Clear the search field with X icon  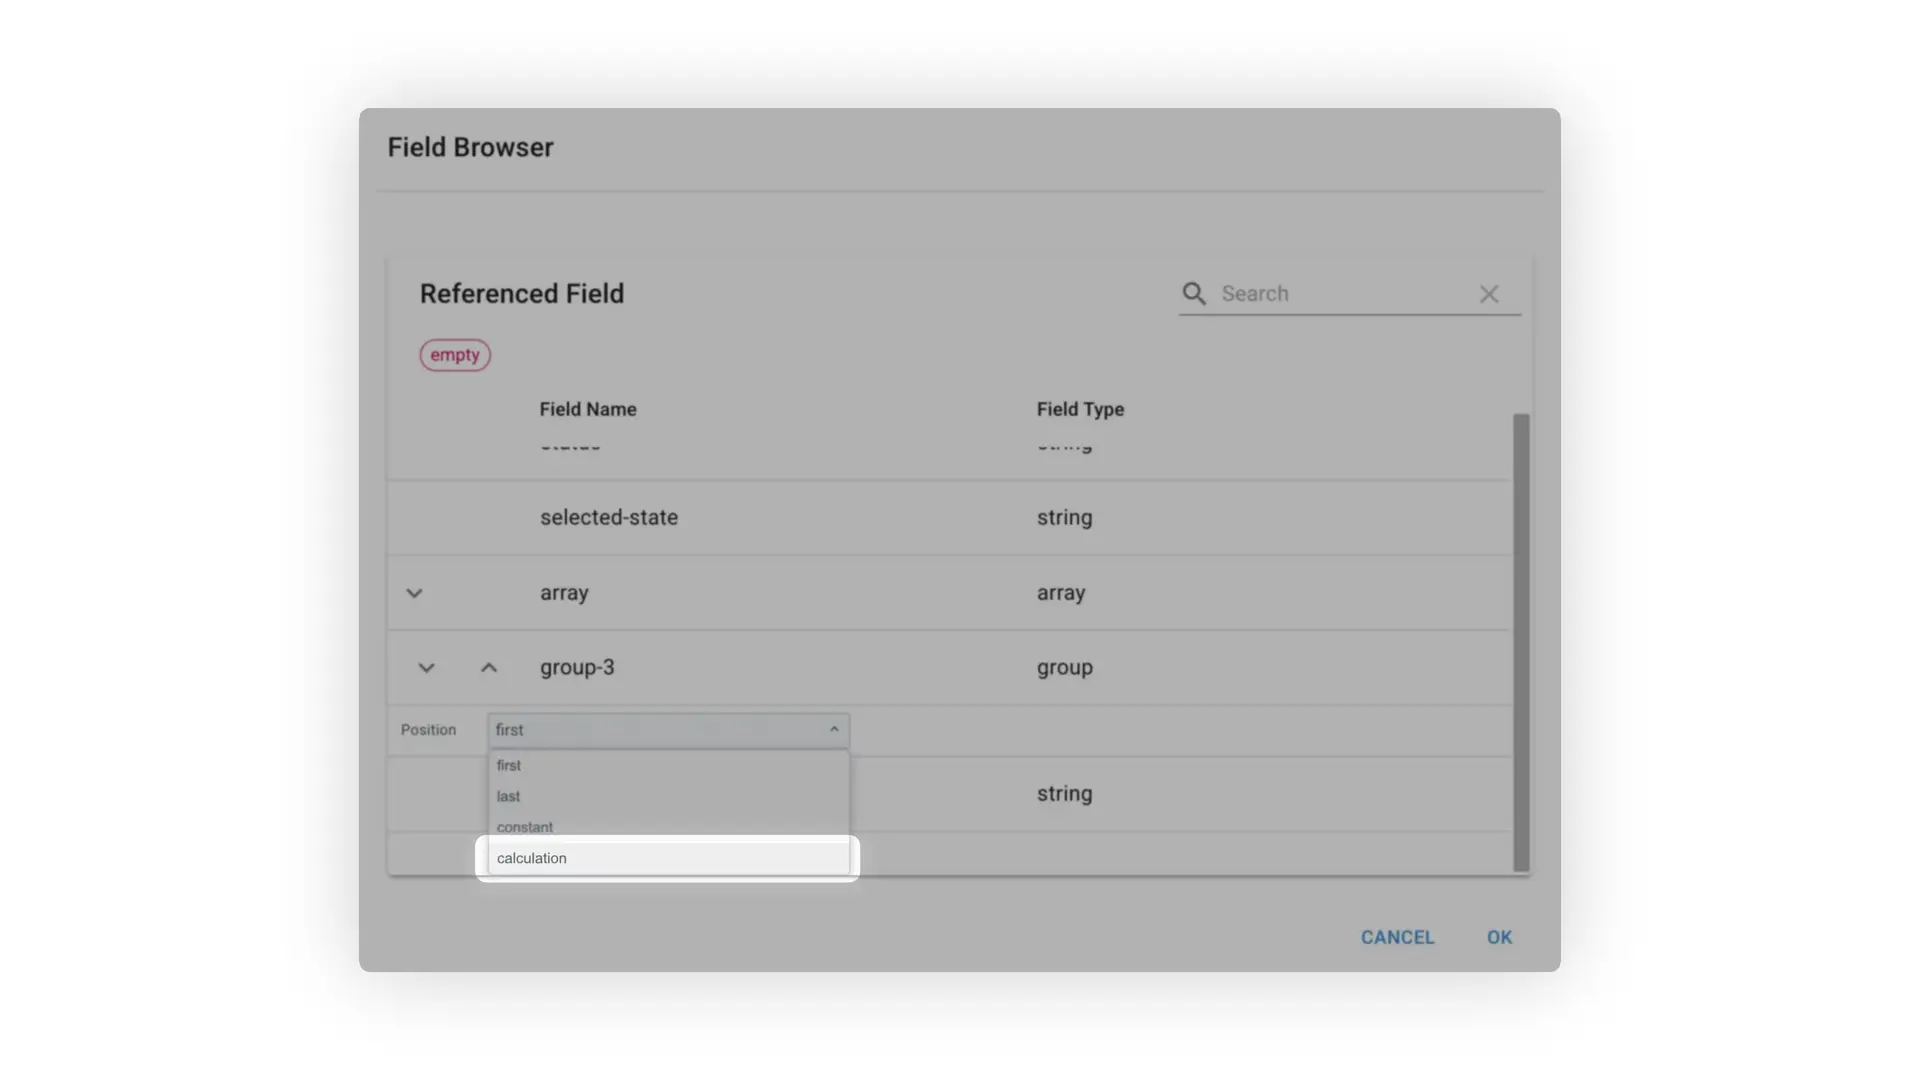point(1488,294)
